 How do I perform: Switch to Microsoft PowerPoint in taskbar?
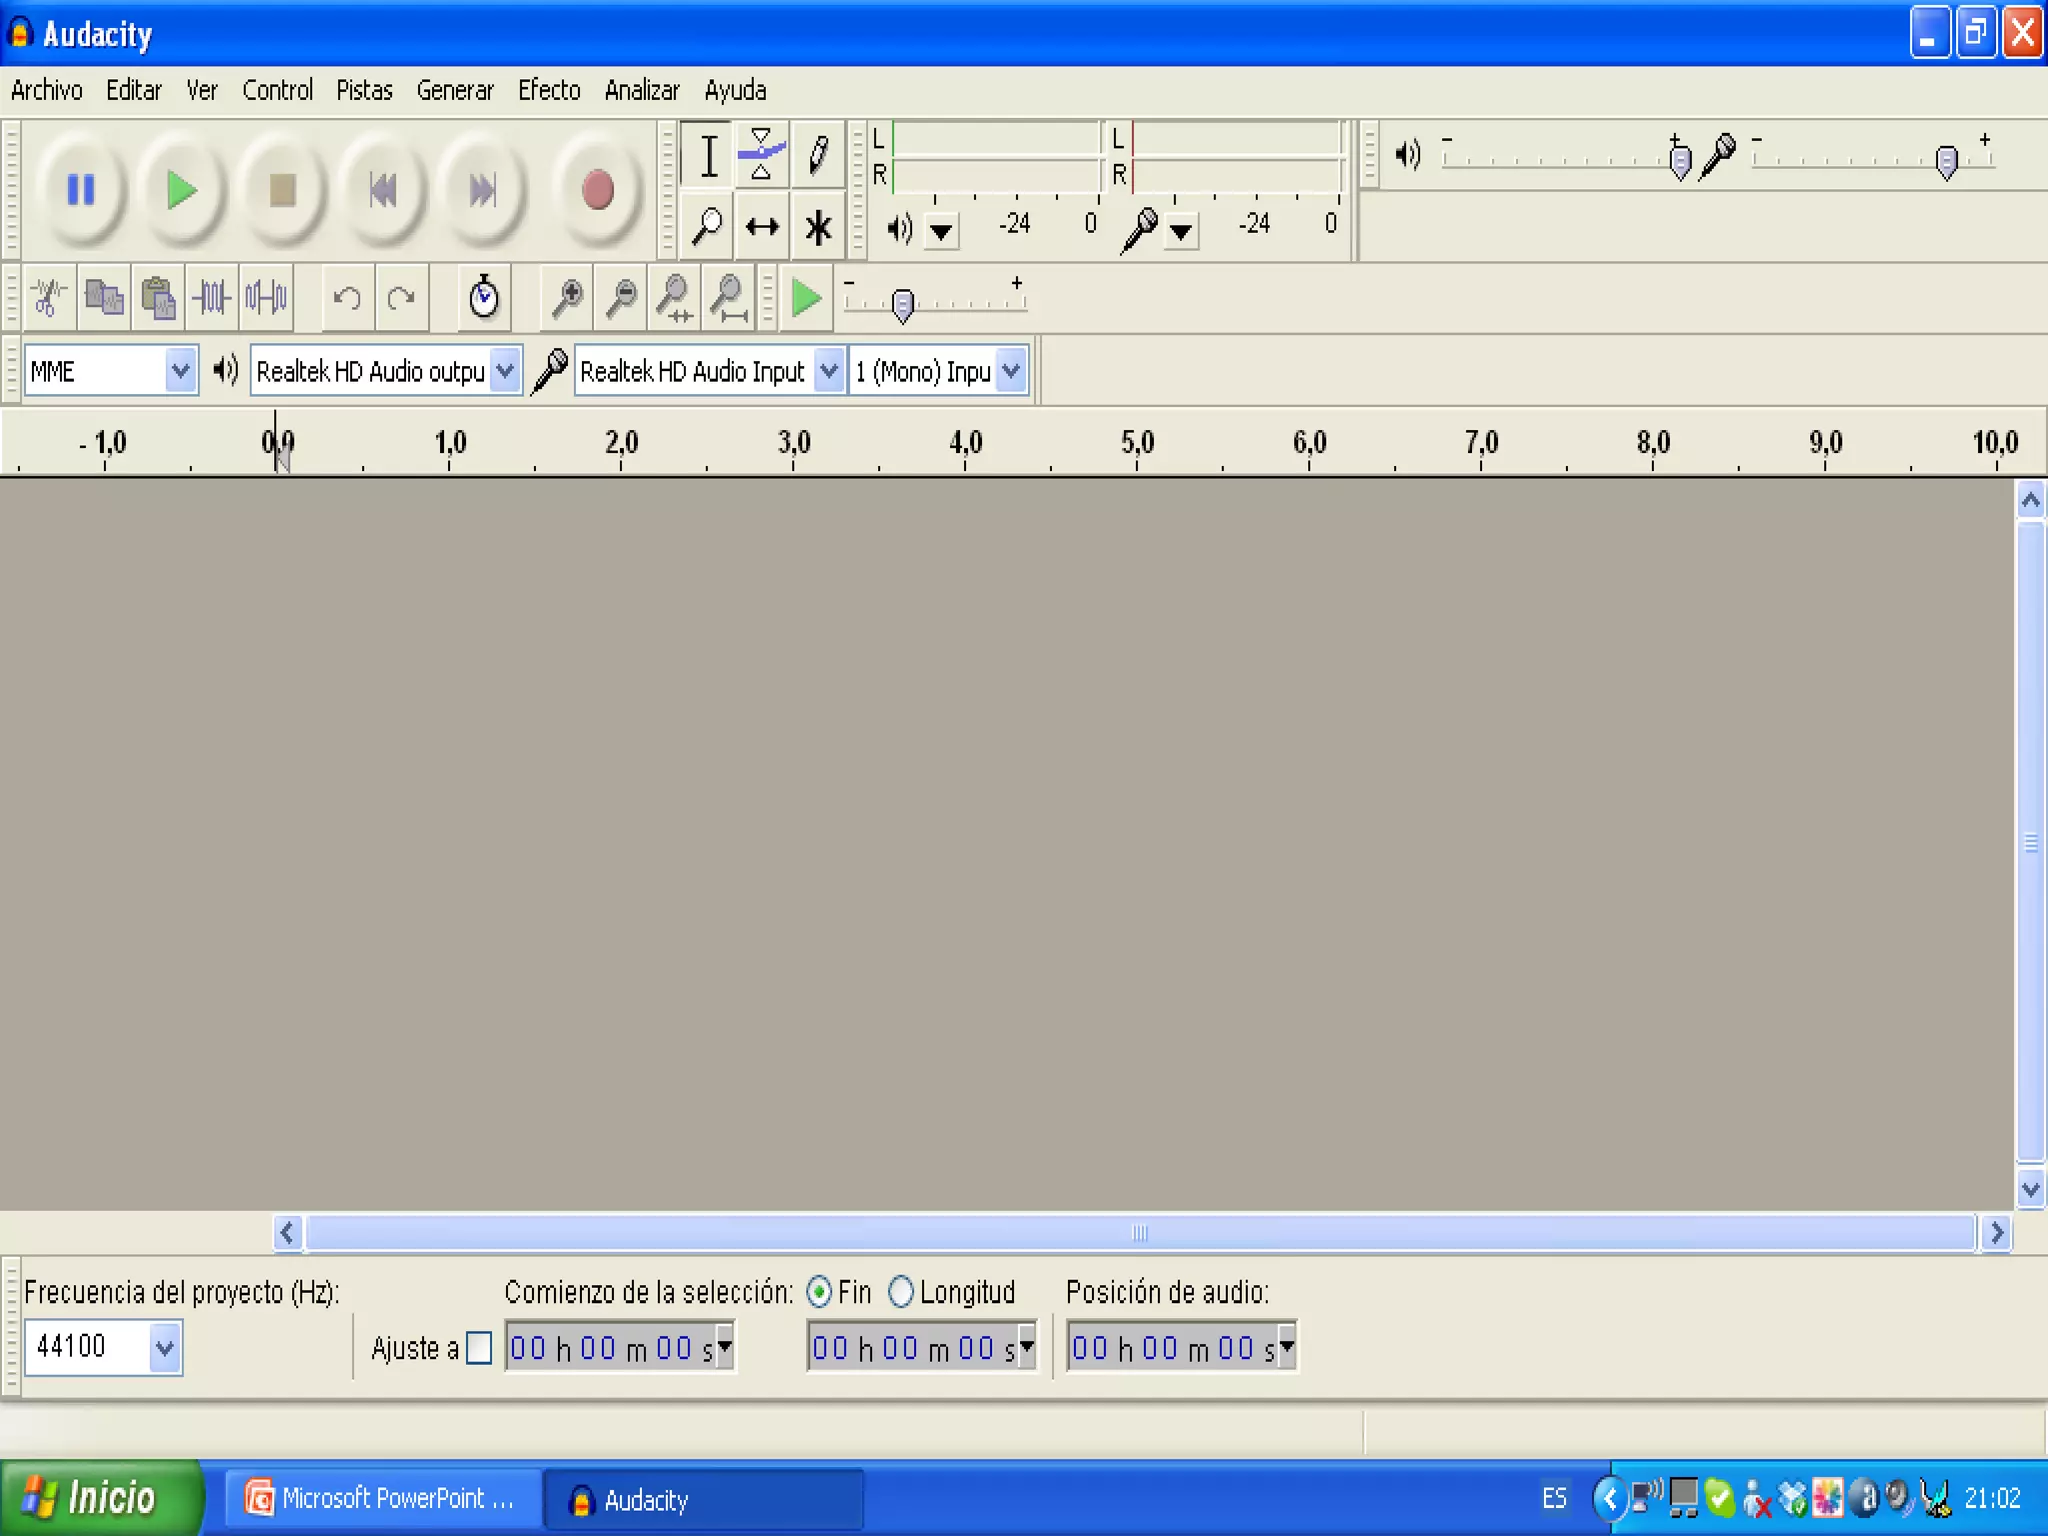[382, 1498]
